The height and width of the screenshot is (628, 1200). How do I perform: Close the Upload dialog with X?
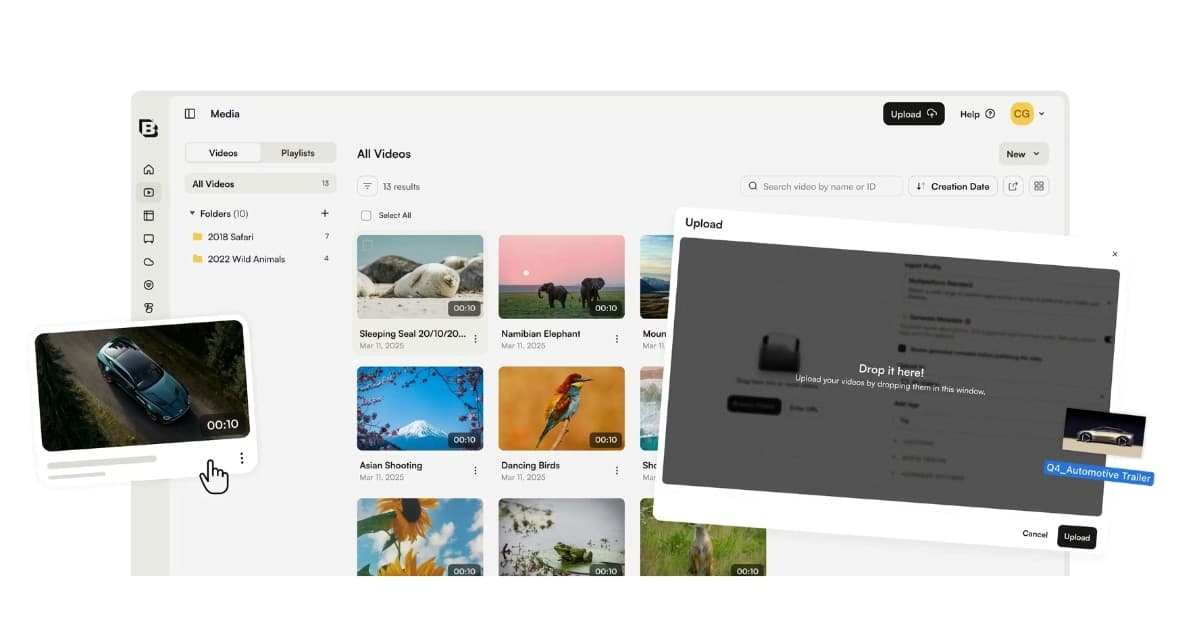(x=1115, y=254)
